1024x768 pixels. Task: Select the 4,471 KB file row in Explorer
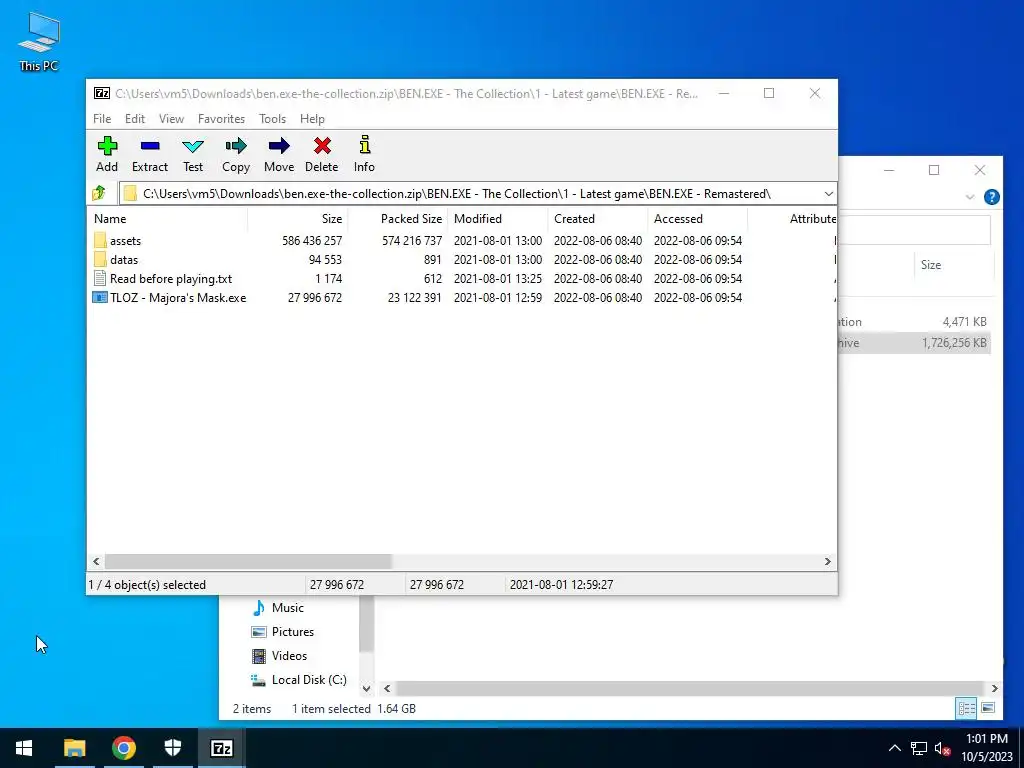click(915, 322)
